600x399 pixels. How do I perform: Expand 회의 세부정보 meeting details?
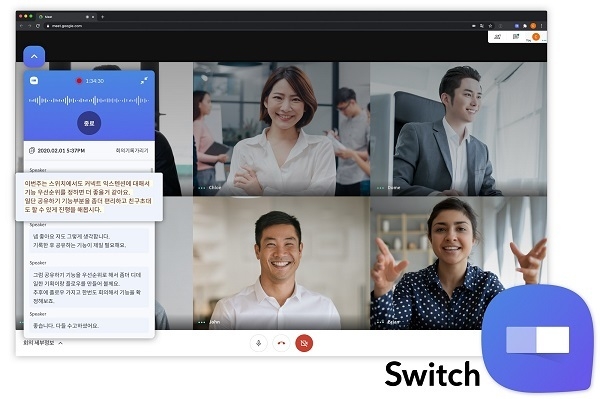[43, 343]
